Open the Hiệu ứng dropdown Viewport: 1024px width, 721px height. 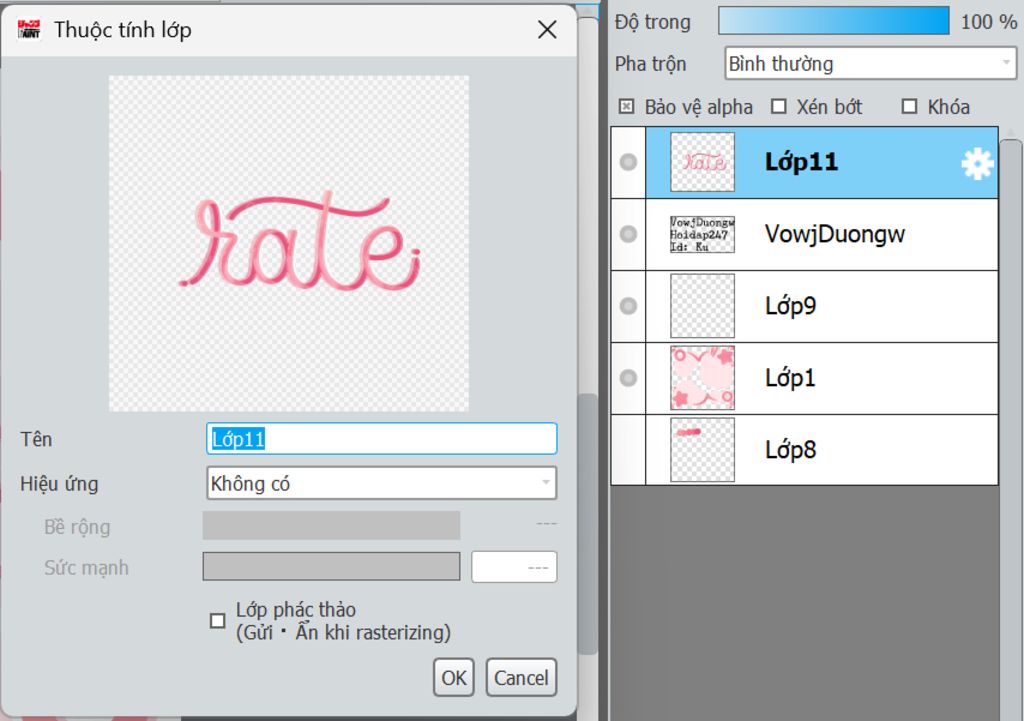point(381,483)
